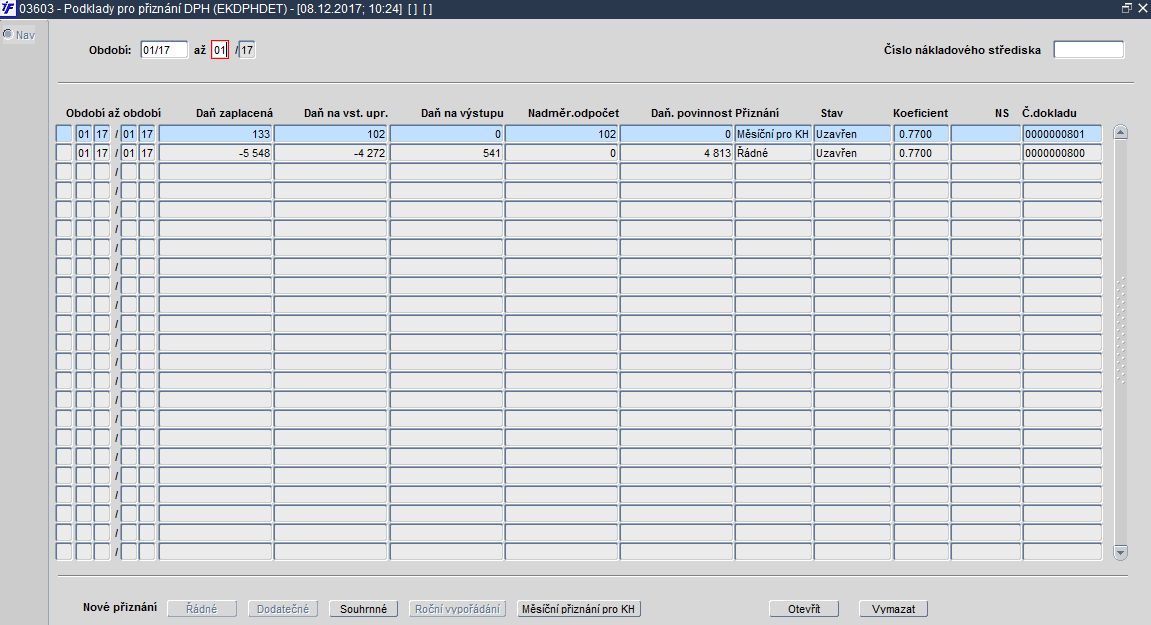Click the Období start field 01/17
Viewport: 1151px width, 625px height.
164,50
